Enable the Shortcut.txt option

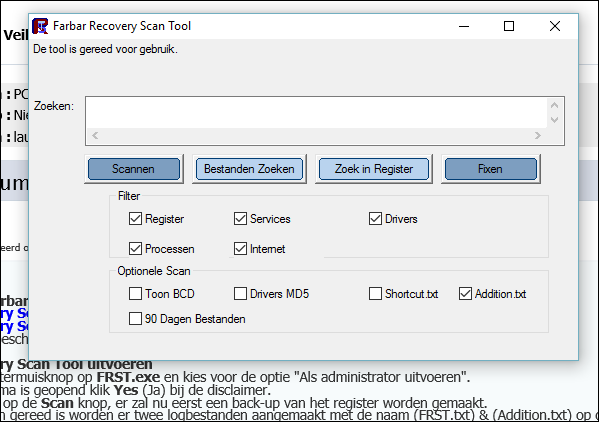(x=375, y=294)
